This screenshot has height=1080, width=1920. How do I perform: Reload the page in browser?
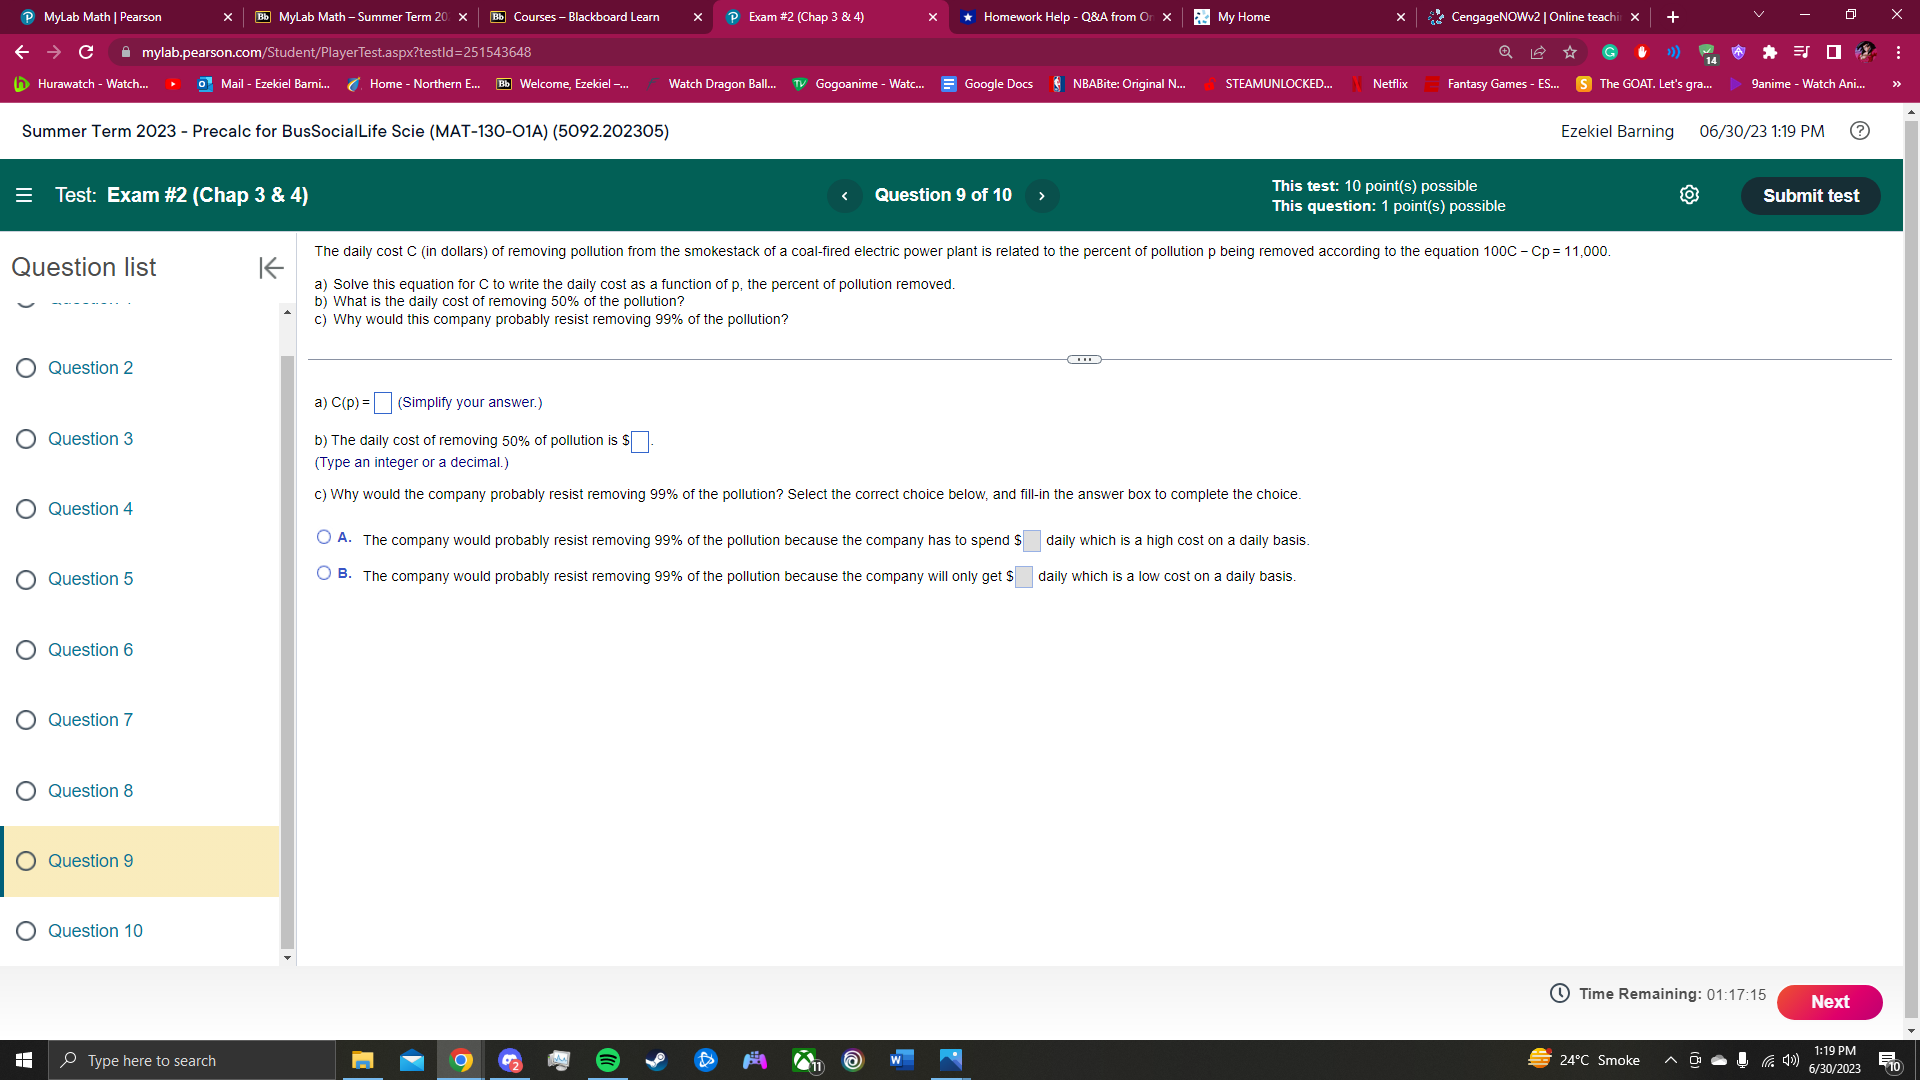coord(86,52)
